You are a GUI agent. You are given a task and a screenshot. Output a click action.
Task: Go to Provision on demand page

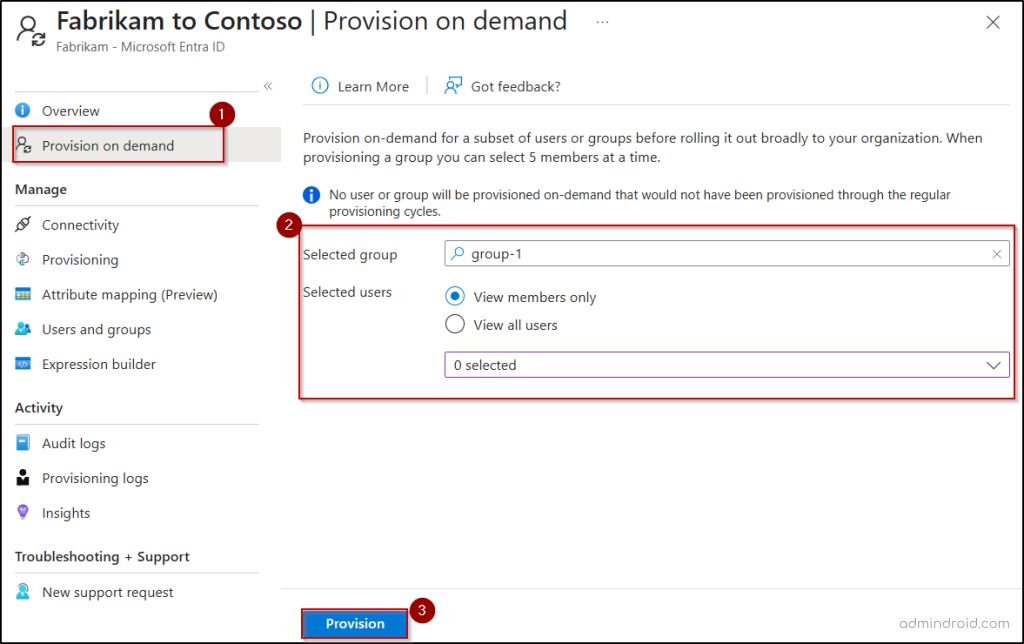click(103, 145)
